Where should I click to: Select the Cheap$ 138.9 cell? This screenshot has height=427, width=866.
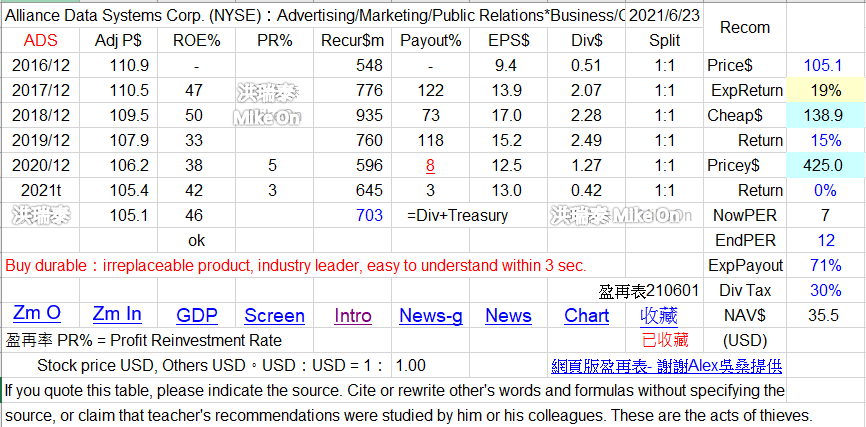click(825, 115)
